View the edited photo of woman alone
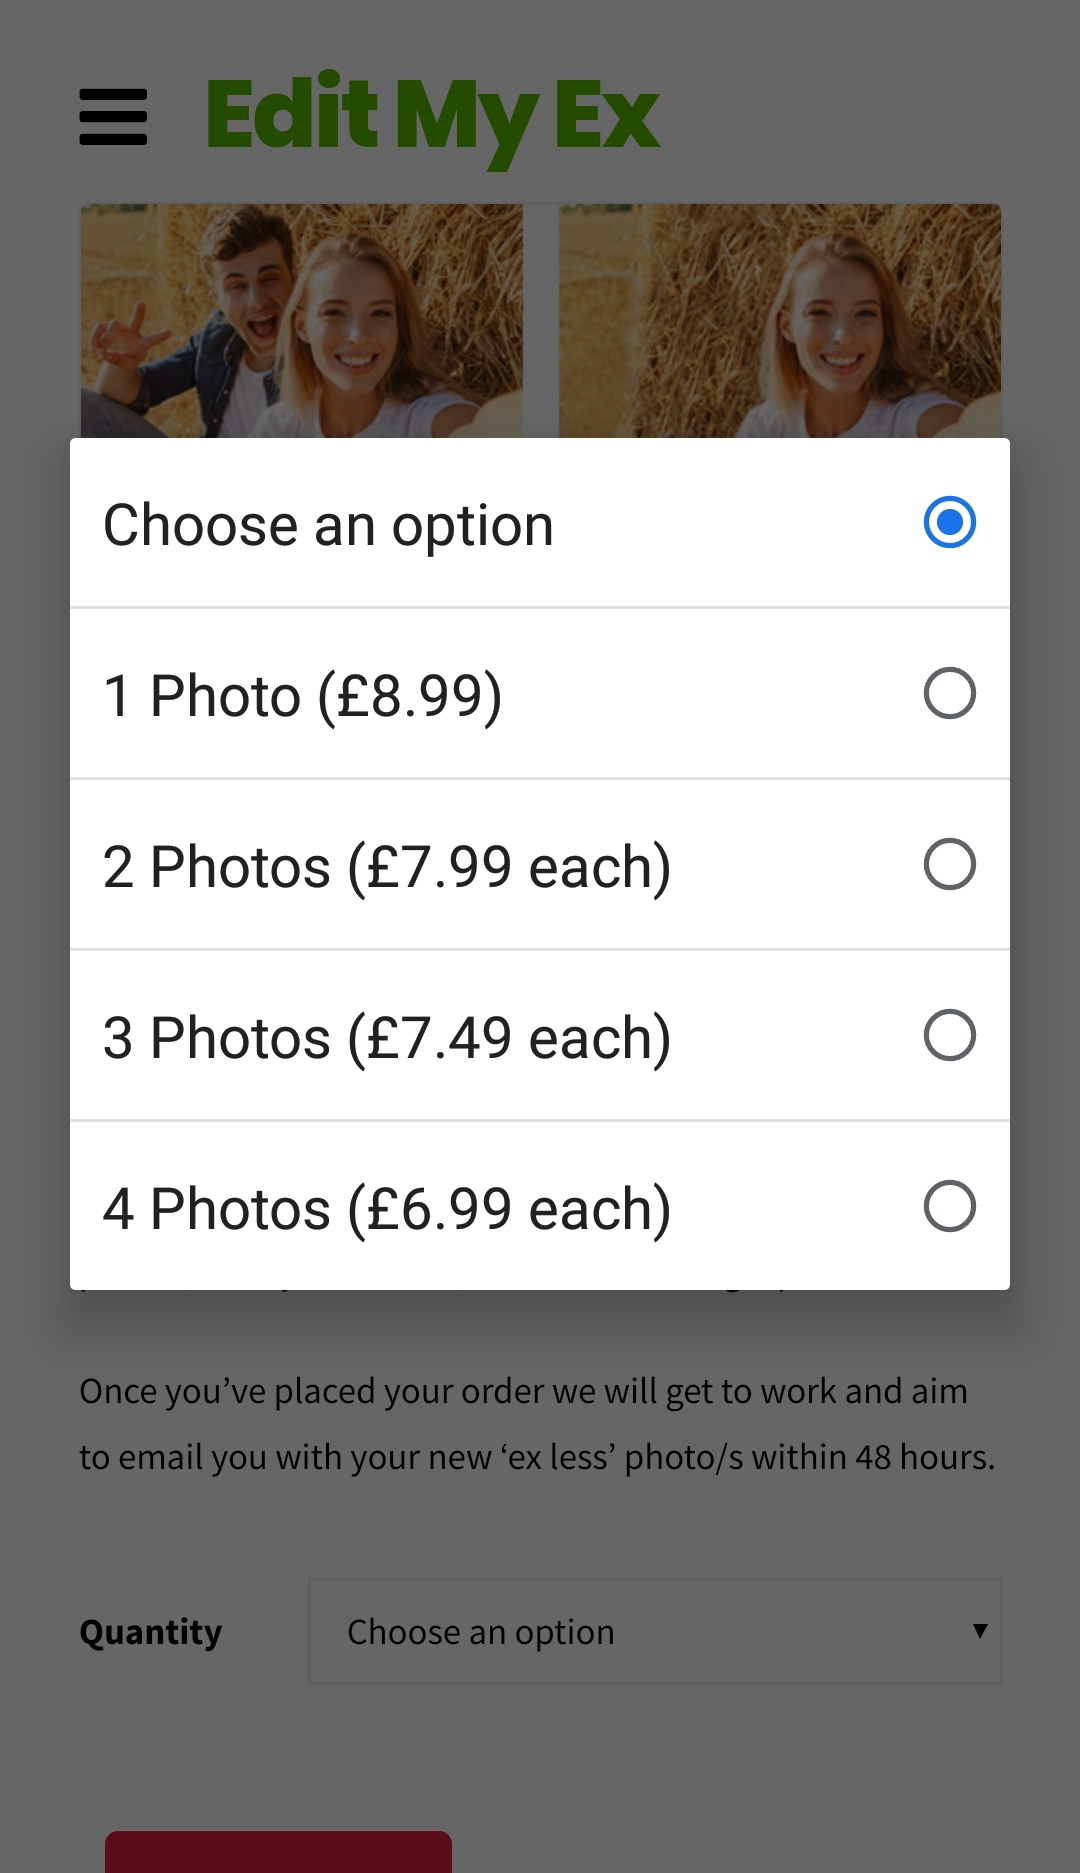The height and width of the screenshot is (1873, 1080). pos(779,321)
